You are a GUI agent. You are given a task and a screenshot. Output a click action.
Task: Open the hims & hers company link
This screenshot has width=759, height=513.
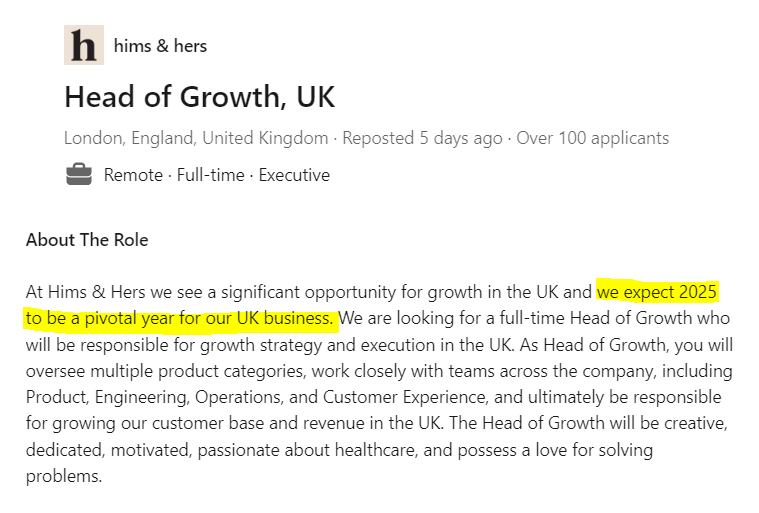160,46
